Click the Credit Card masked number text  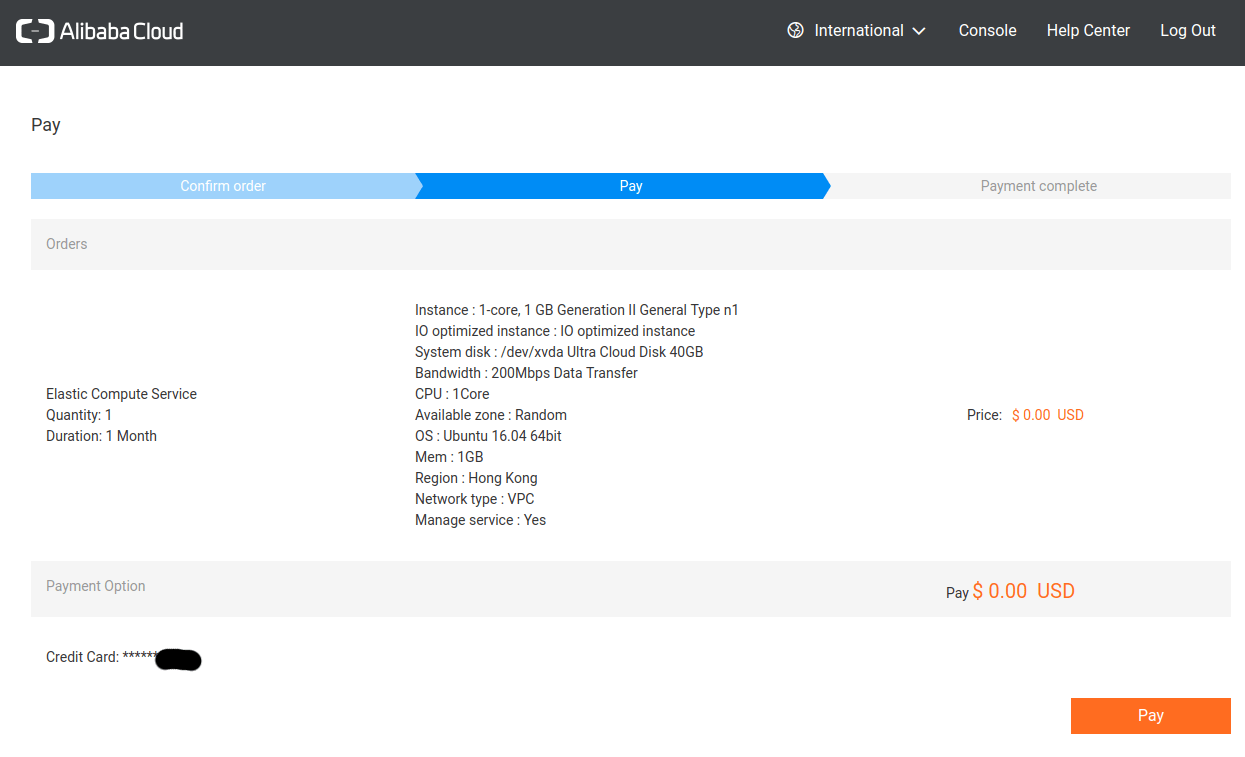pos(124,658)
